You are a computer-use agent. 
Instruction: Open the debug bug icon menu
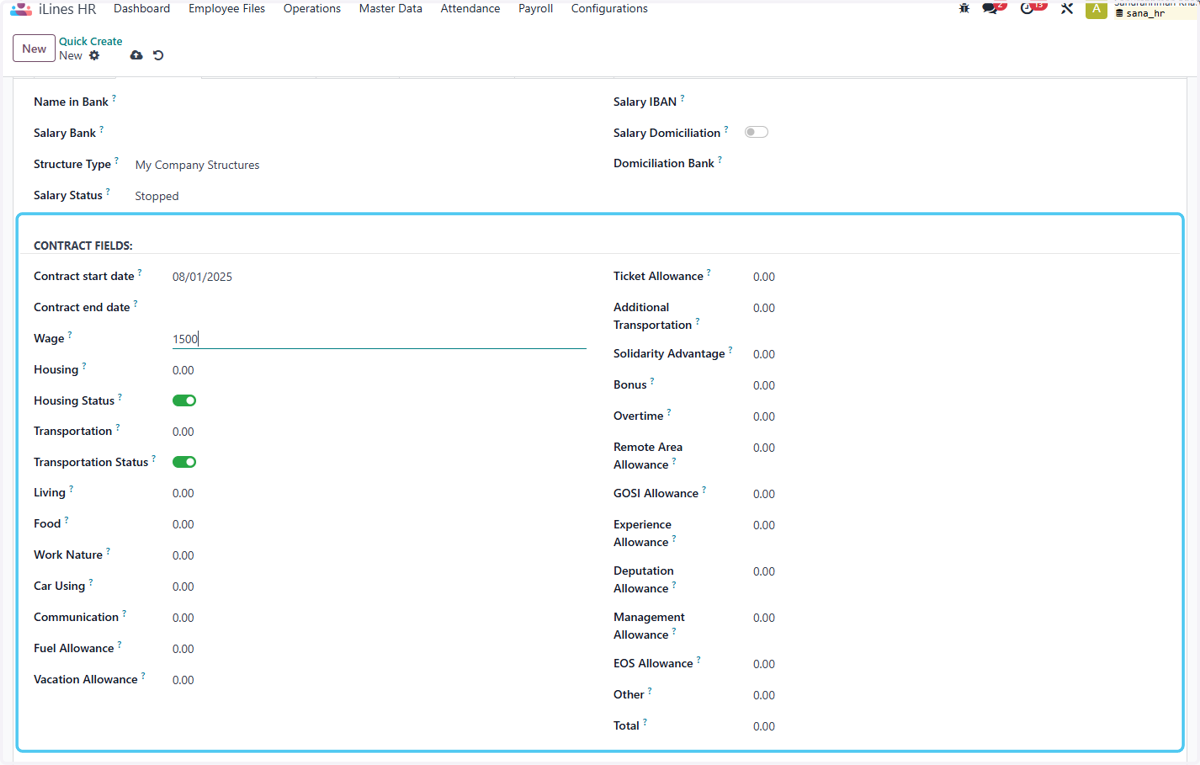pyautogui.click(x=964, y=8)
